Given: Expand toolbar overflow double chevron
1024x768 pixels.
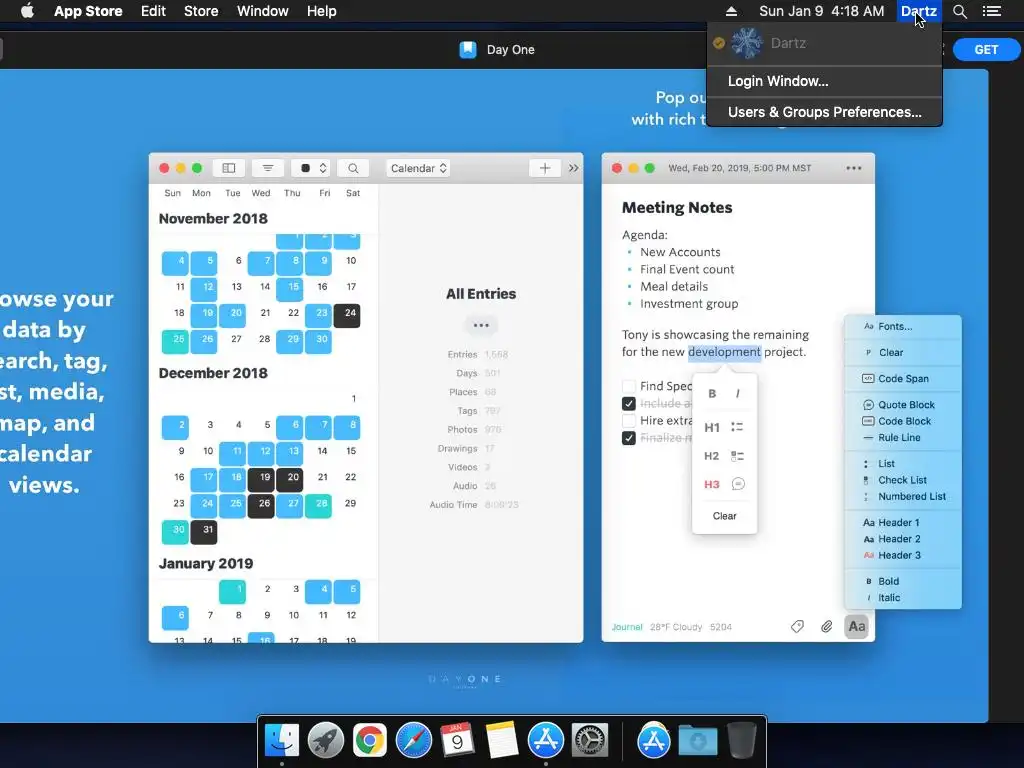Looking at the screenshot, I should point(573,168).
